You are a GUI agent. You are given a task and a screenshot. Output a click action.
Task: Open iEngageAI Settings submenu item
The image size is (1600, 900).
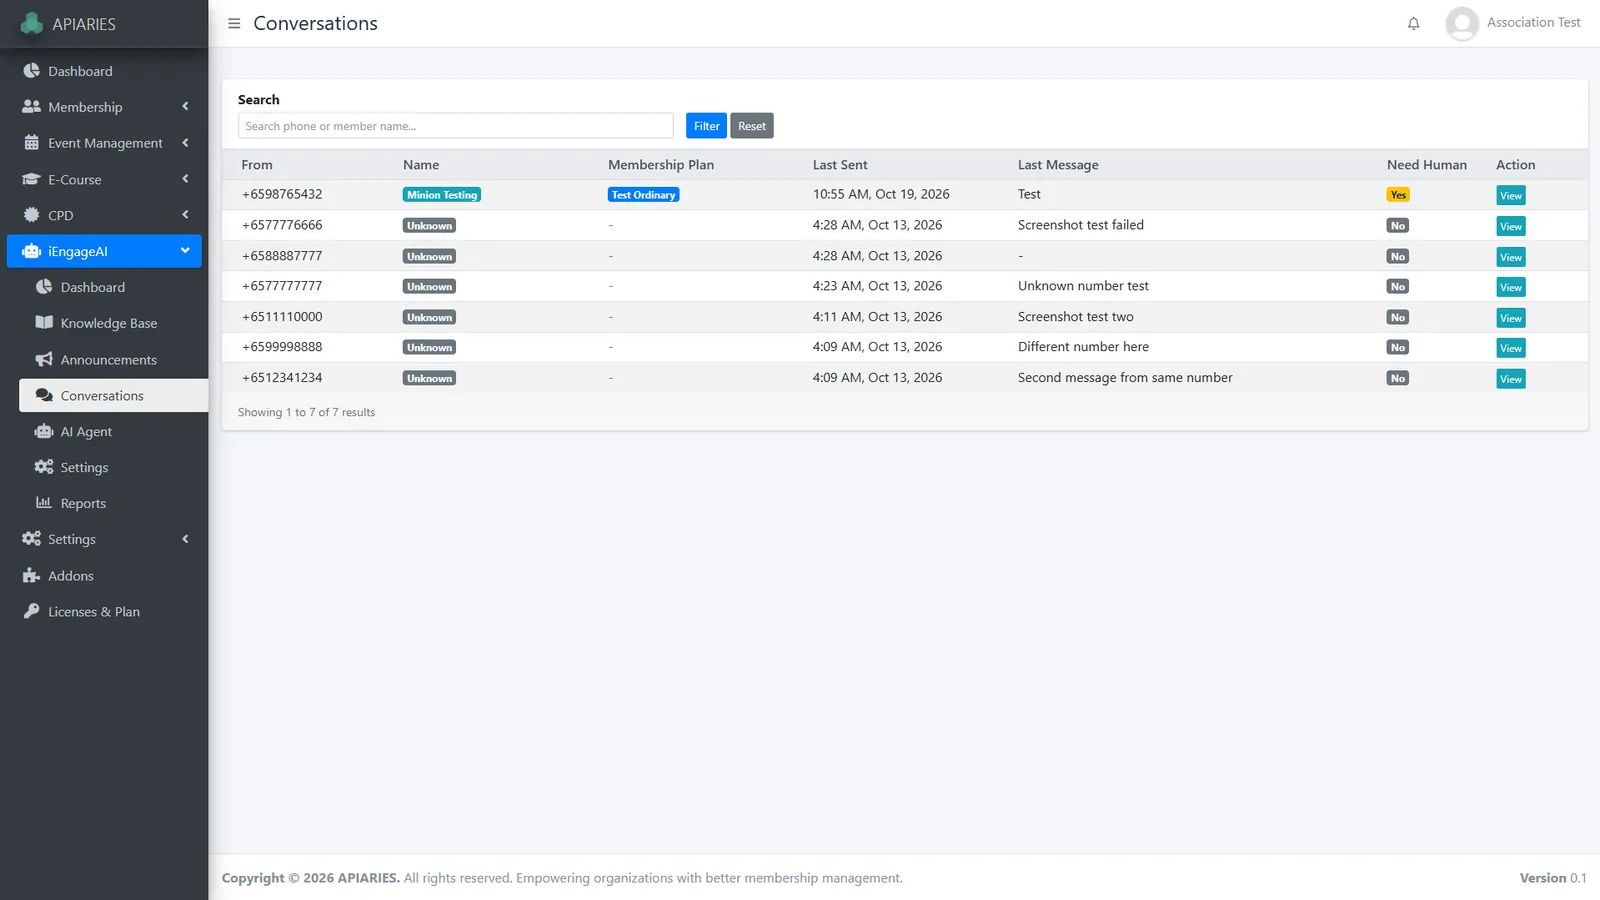coord(113,467)
